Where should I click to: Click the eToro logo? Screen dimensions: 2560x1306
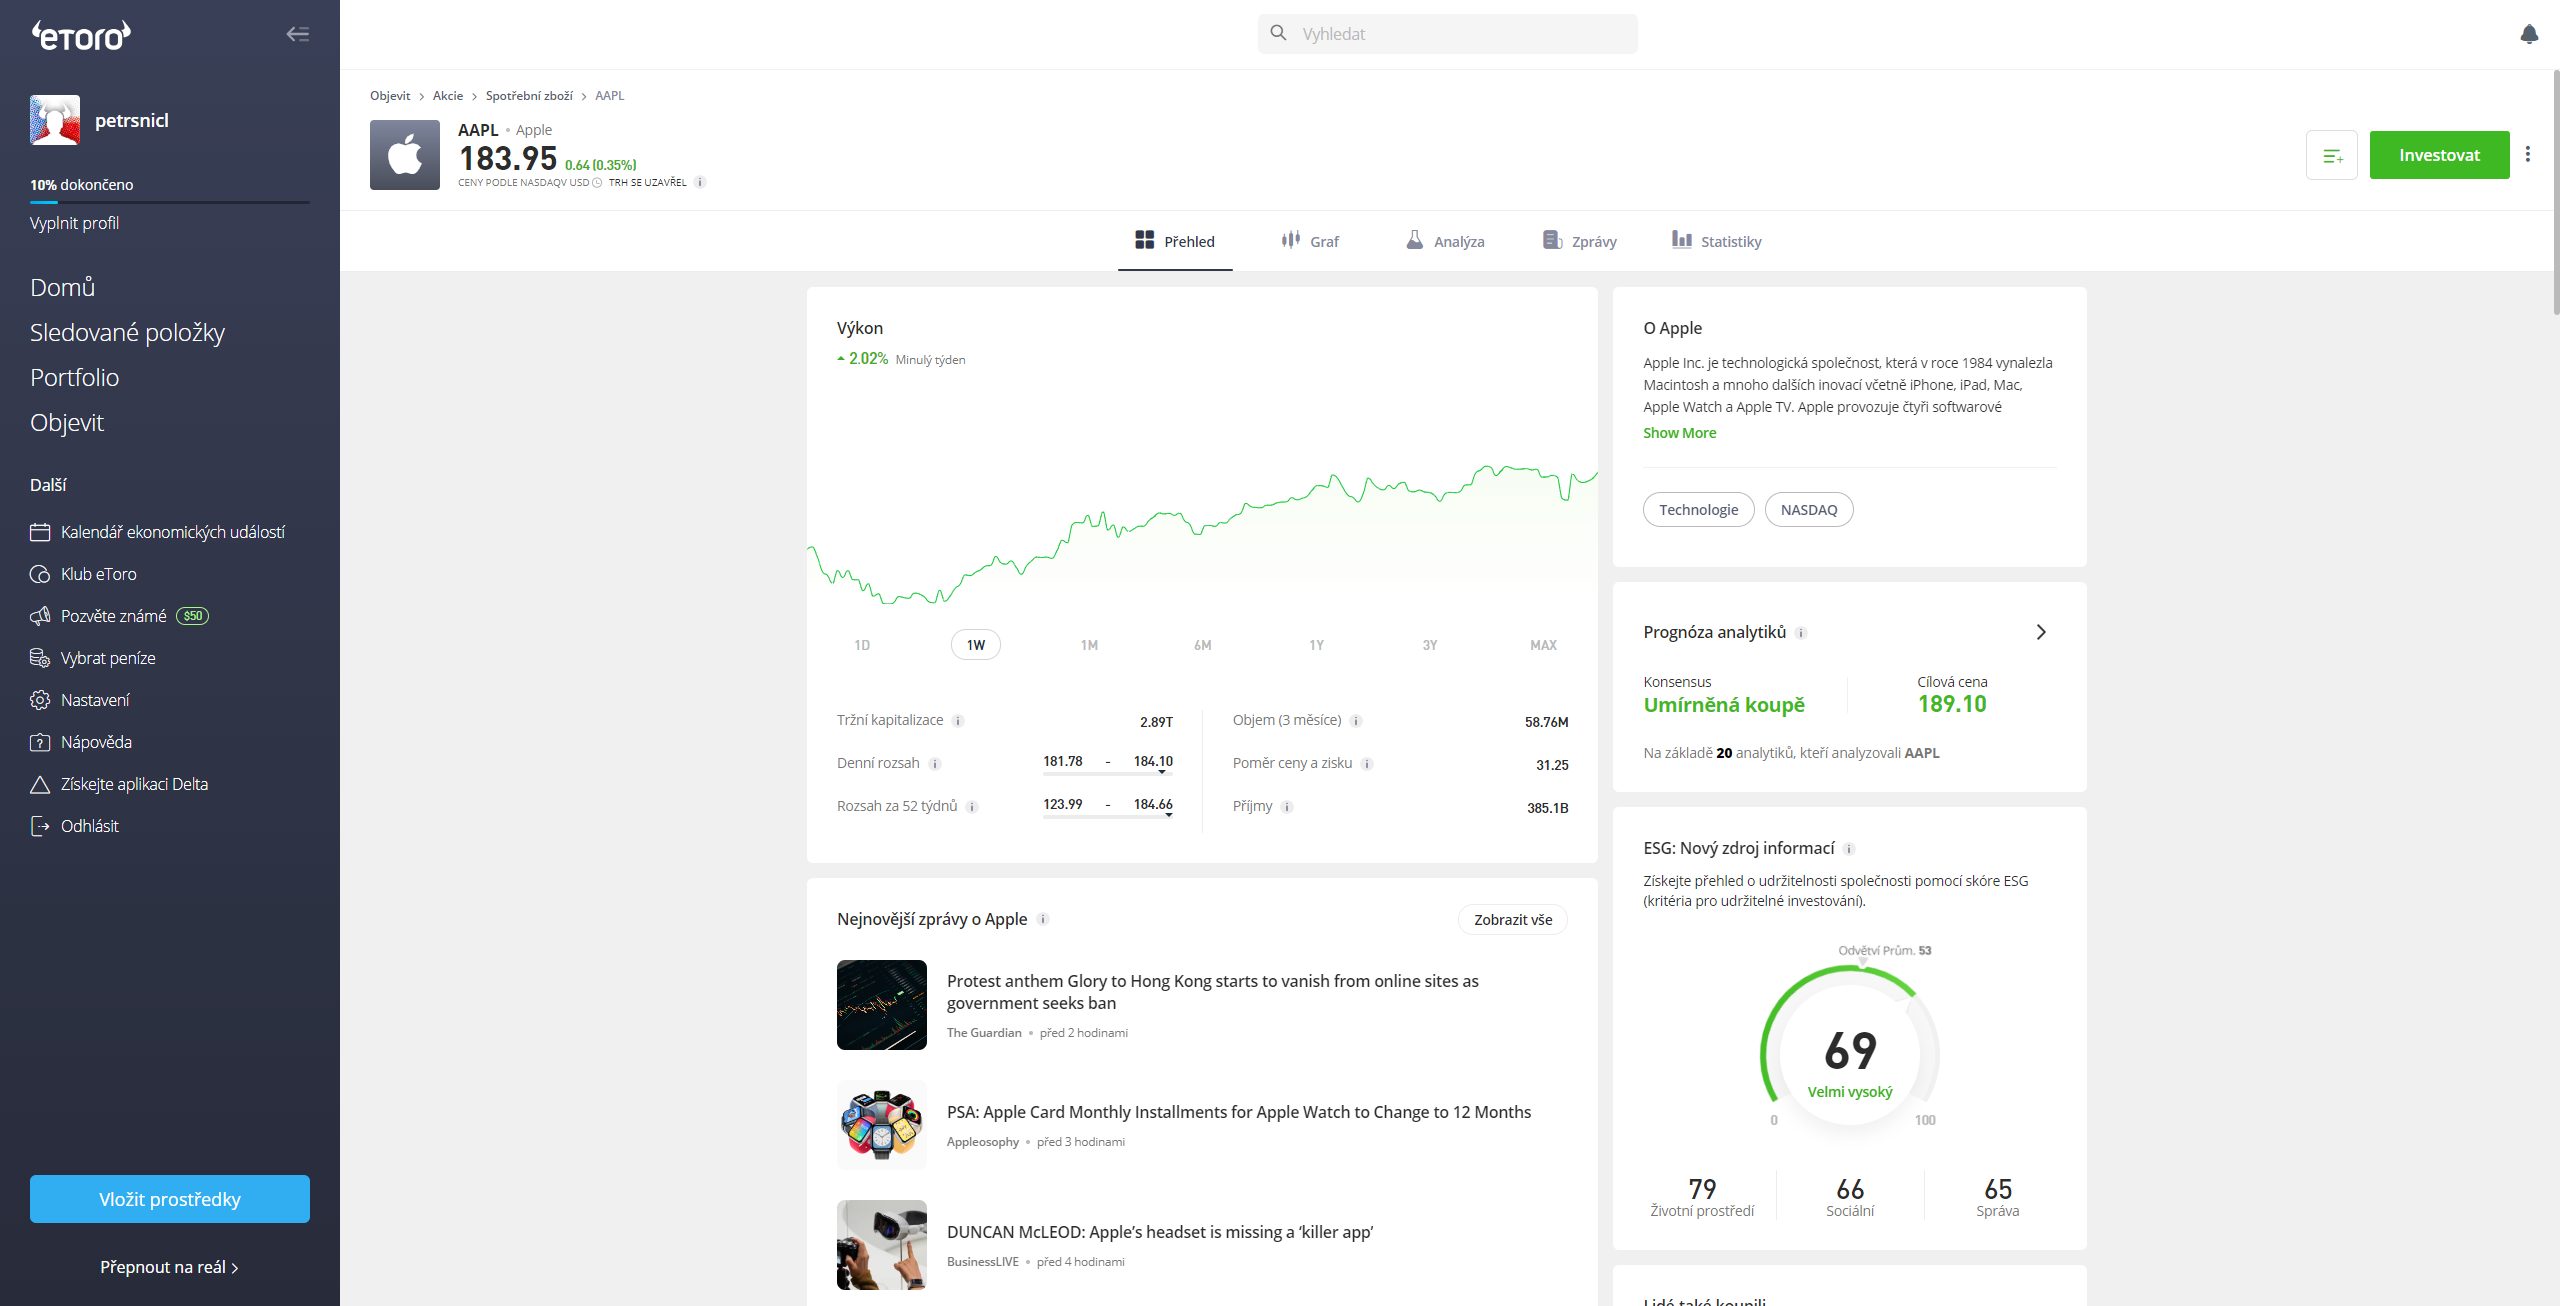[x=81, y=35]
